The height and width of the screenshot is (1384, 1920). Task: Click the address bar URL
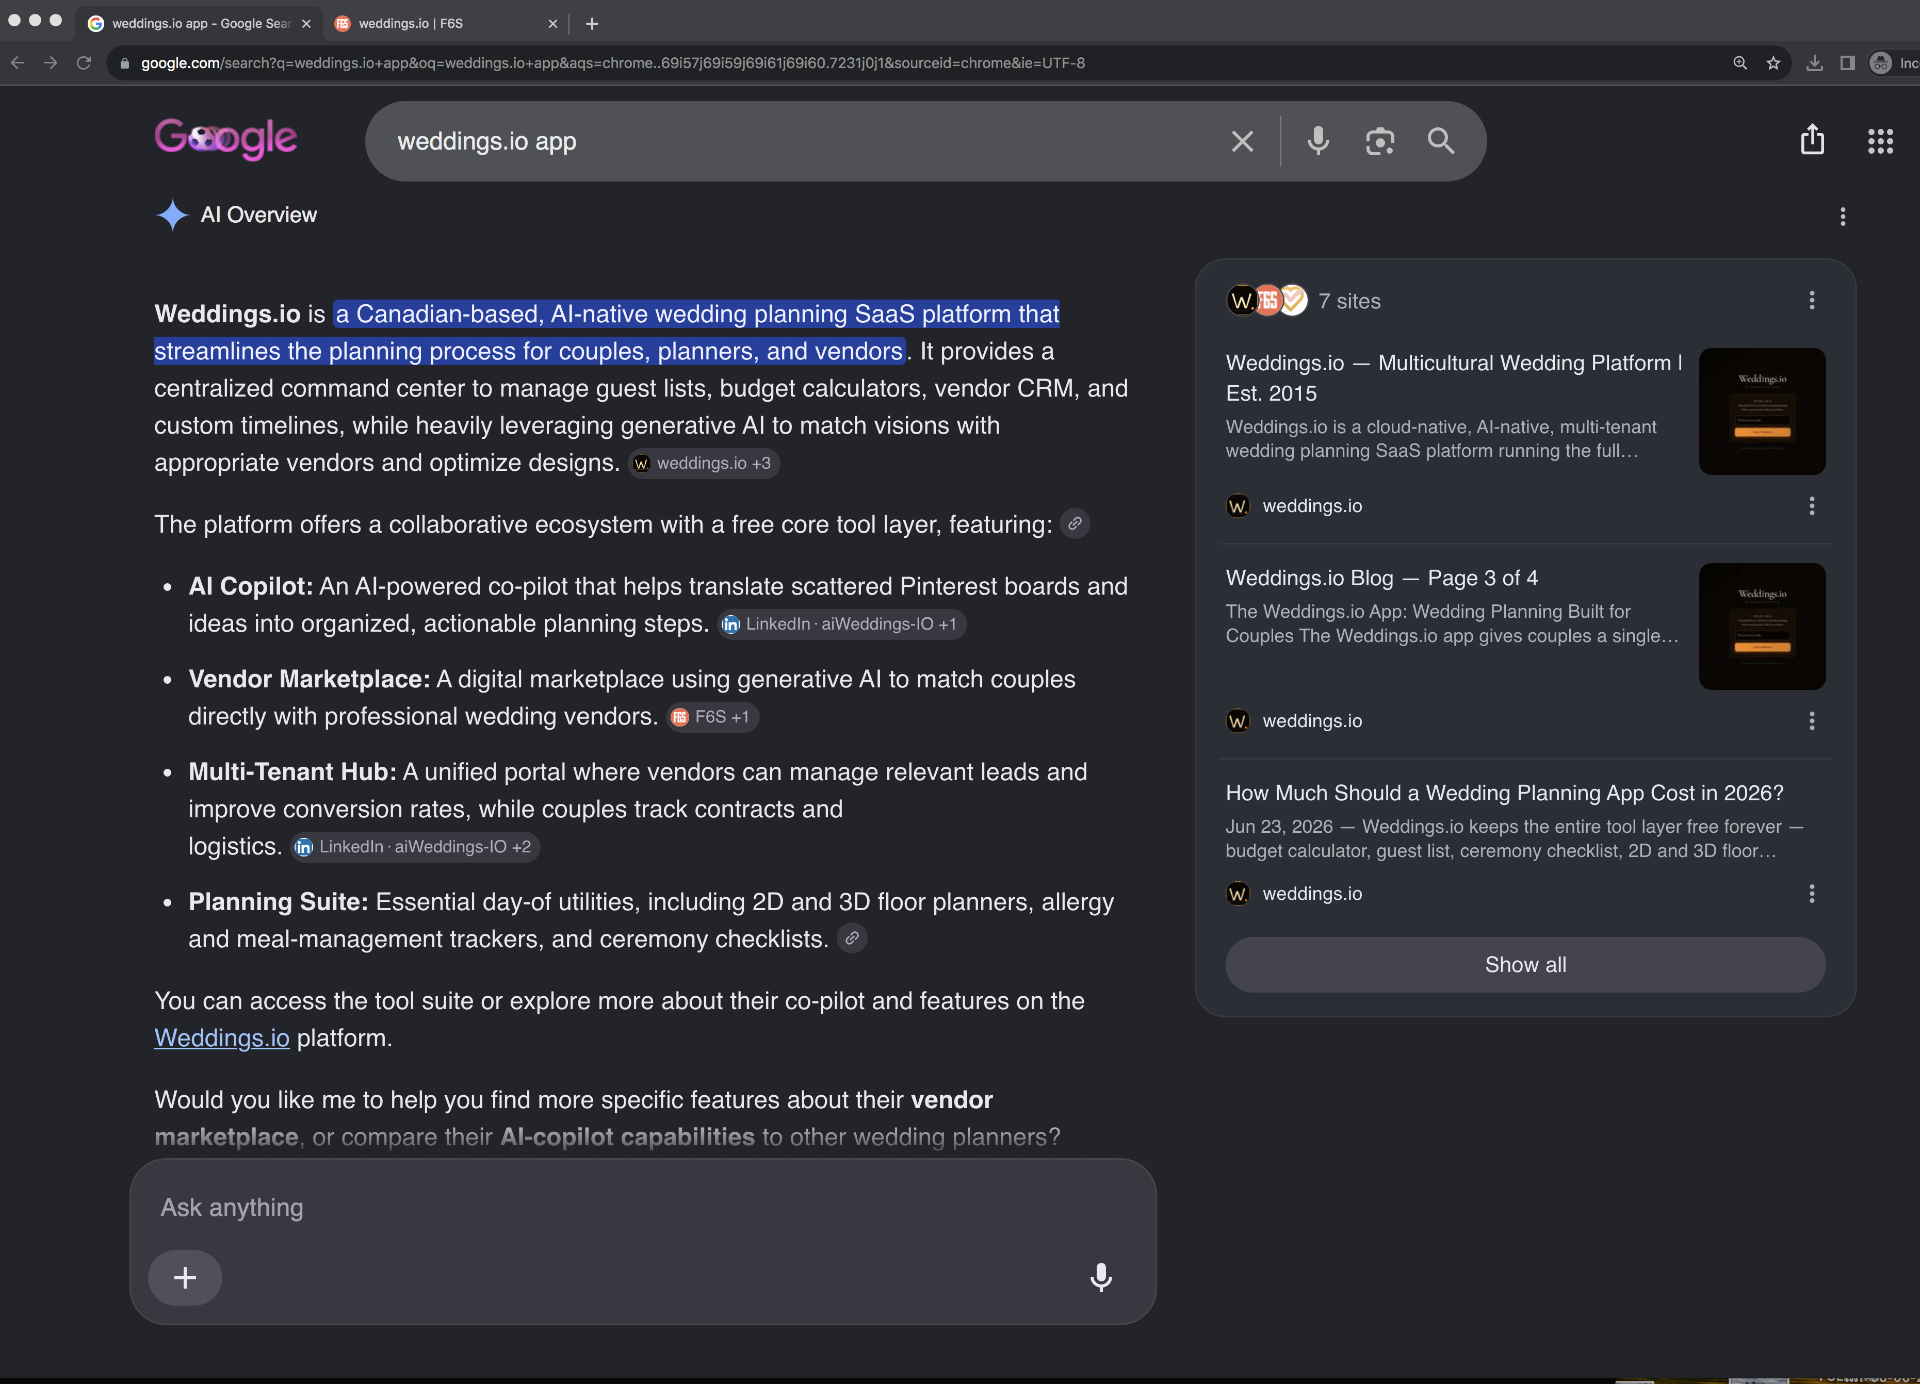tap(612, 63)
